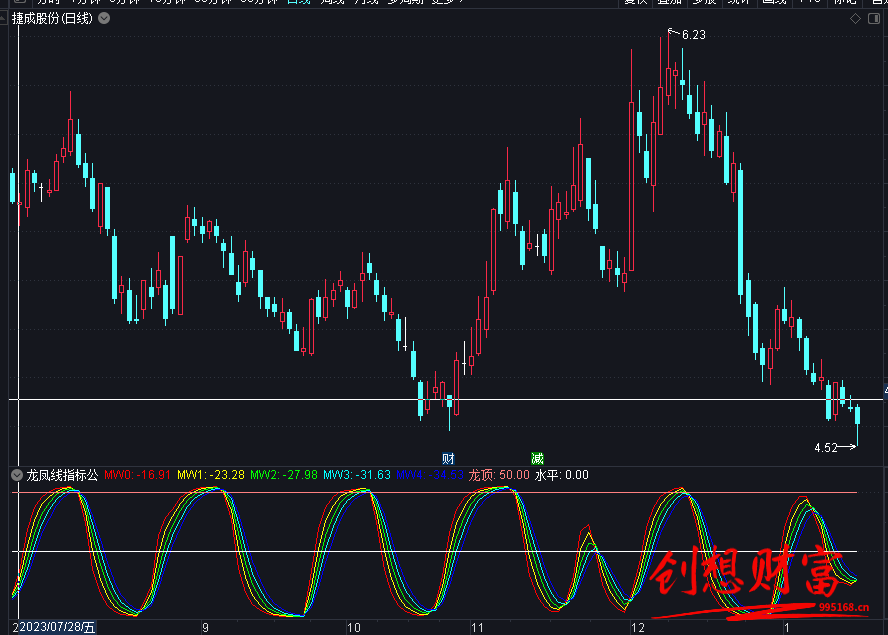Click the 减 event marker on chart

coord(537,458)
